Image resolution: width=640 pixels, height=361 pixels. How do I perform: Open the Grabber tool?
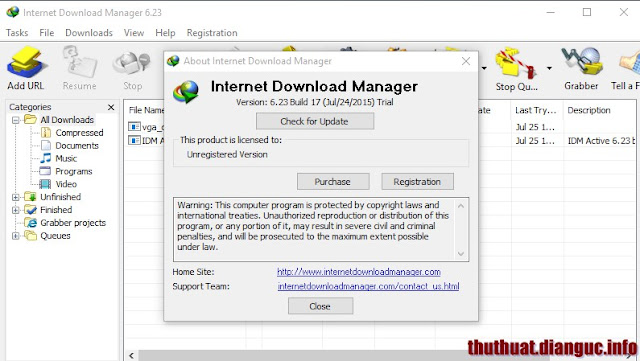coord(581,69)
